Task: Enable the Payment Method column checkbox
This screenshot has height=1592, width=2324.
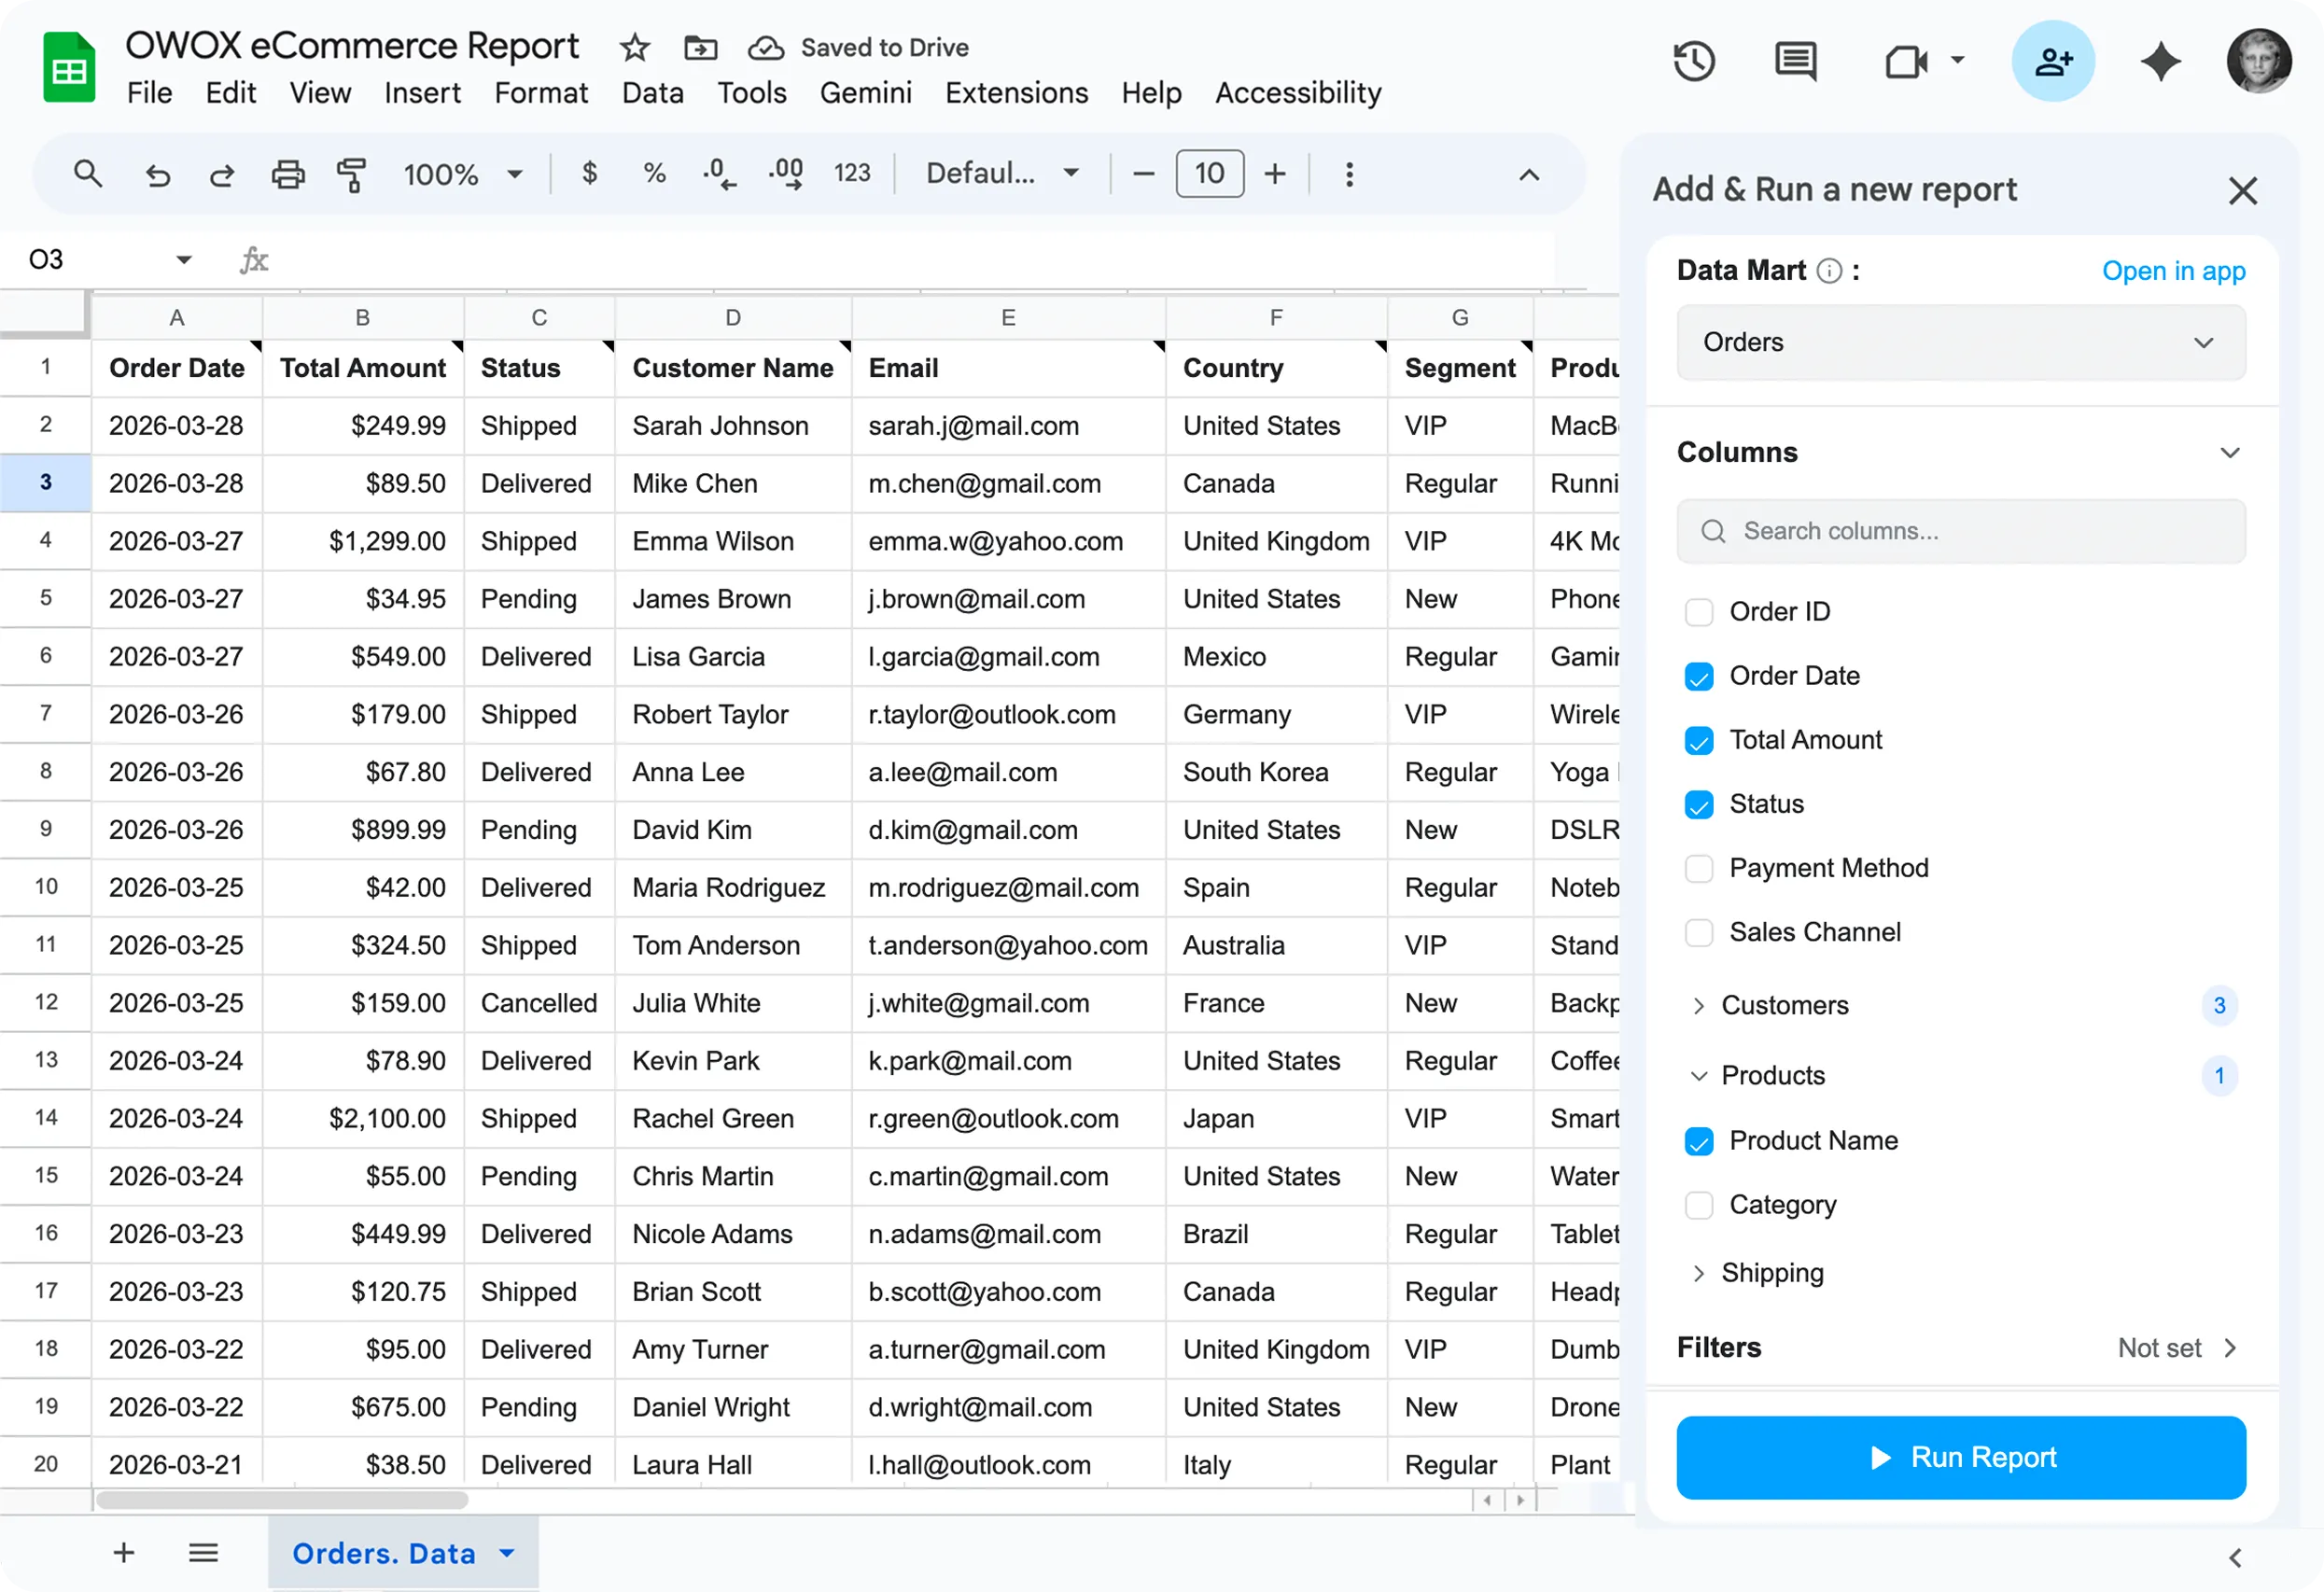Action: [1698, 869]
